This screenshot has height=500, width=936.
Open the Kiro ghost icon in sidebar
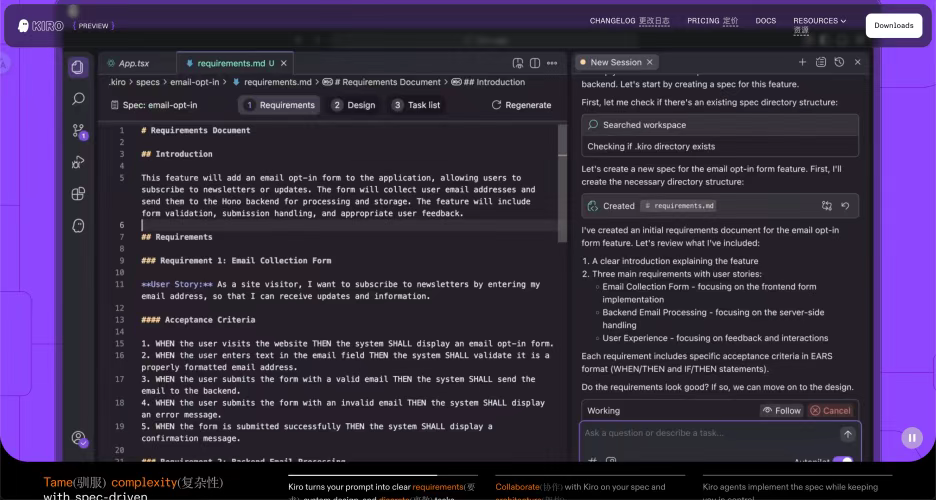pos(78,226)
